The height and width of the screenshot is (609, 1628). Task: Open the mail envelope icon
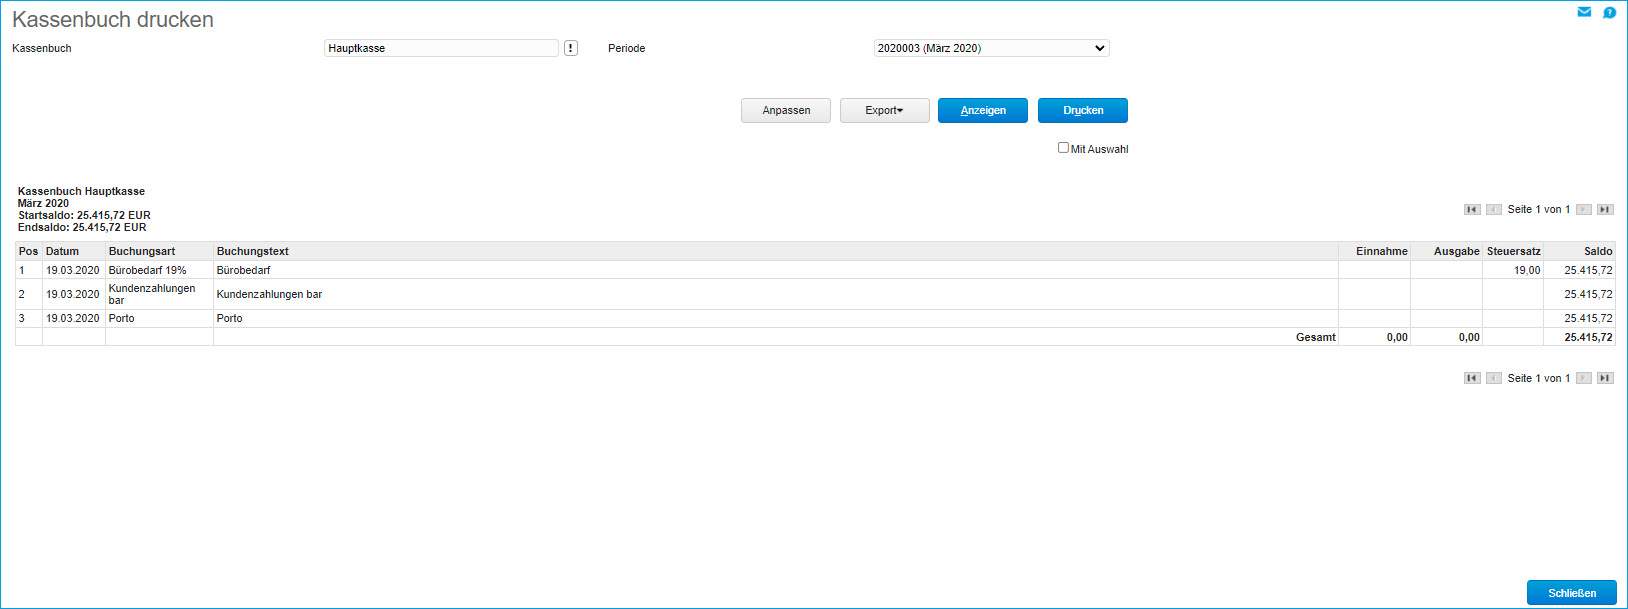1584,12
